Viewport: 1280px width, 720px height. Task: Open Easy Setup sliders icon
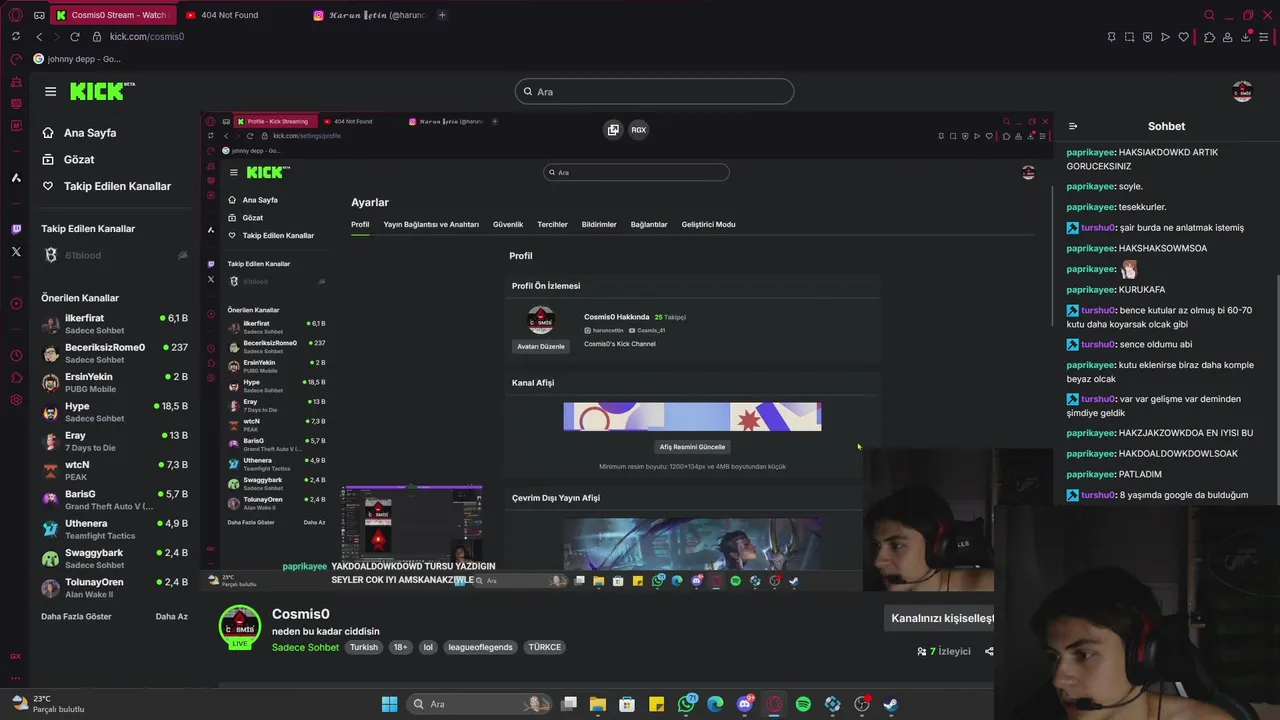point(1264,37)
